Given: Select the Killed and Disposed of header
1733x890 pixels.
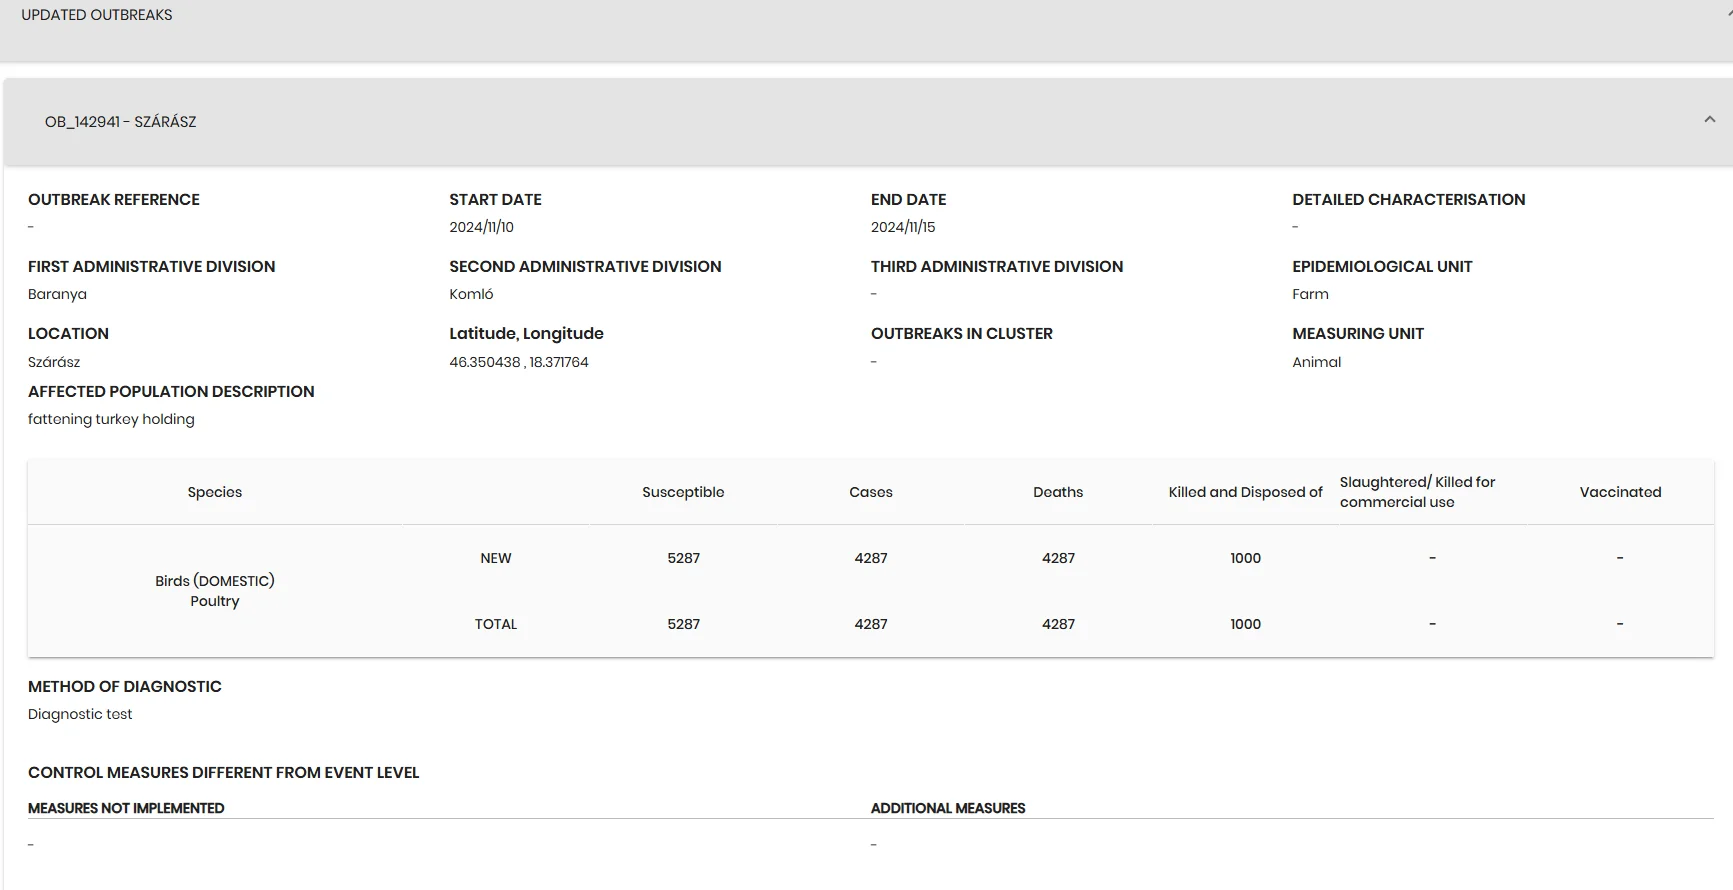Looking at the screenshot, I should (x=1245, y=492).
